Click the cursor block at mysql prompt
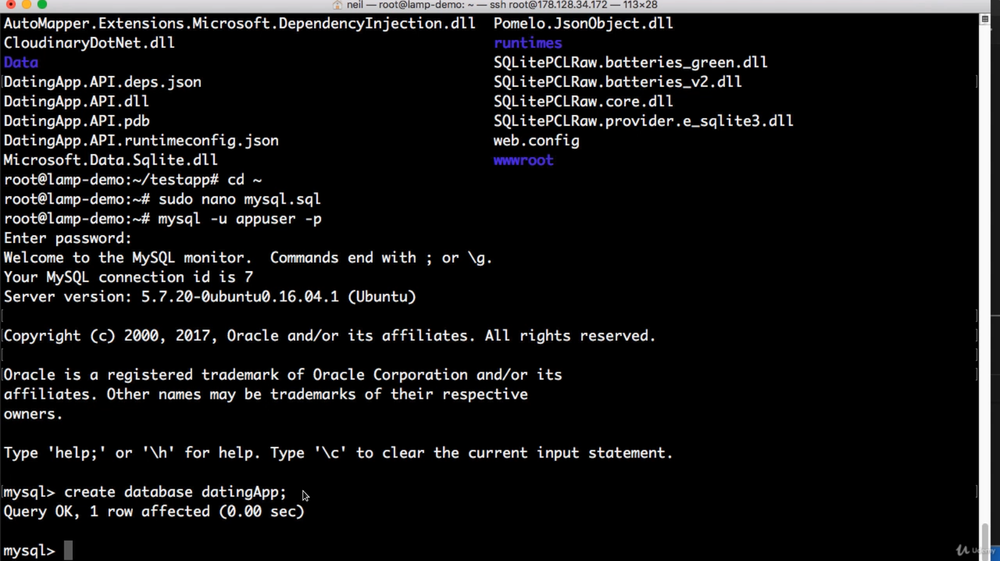 [x=68, y=550]
